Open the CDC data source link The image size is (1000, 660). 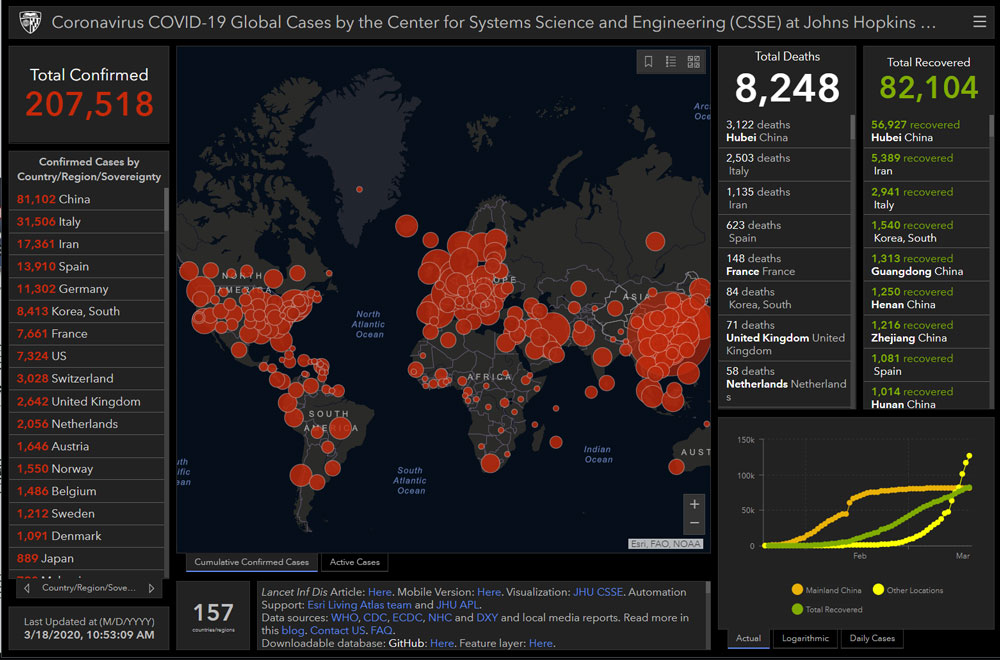[375, 617]
